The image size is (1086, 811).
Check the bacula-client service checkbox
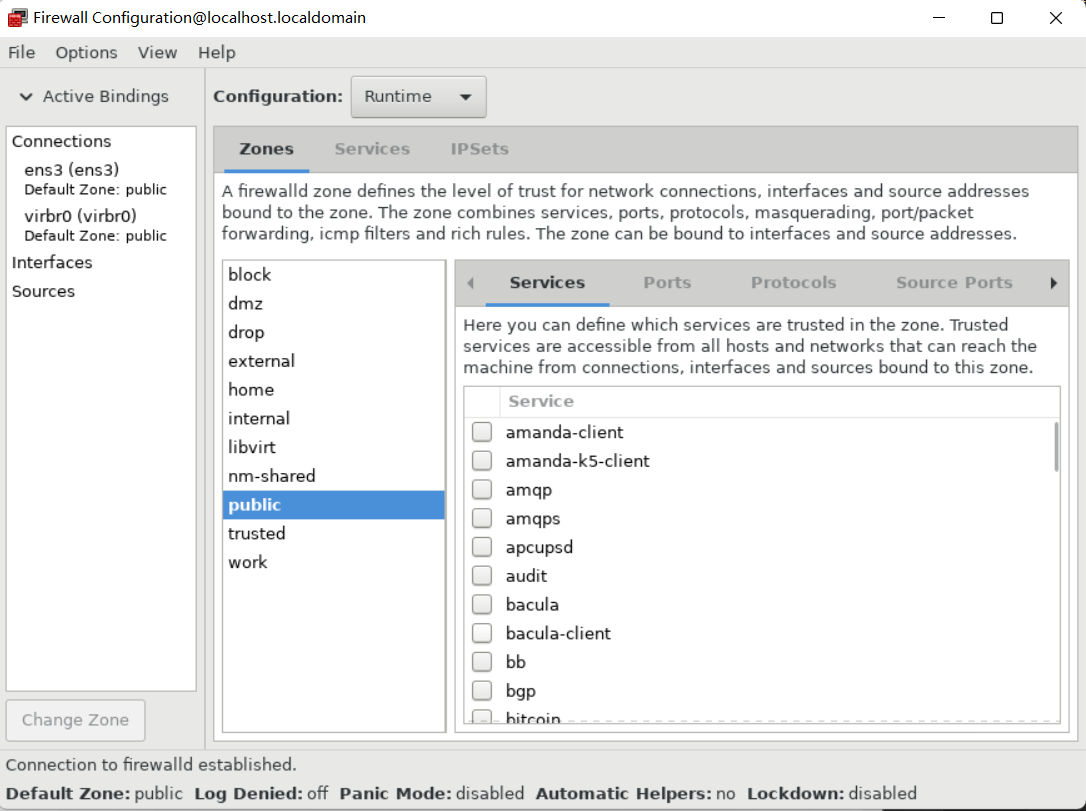482,633
